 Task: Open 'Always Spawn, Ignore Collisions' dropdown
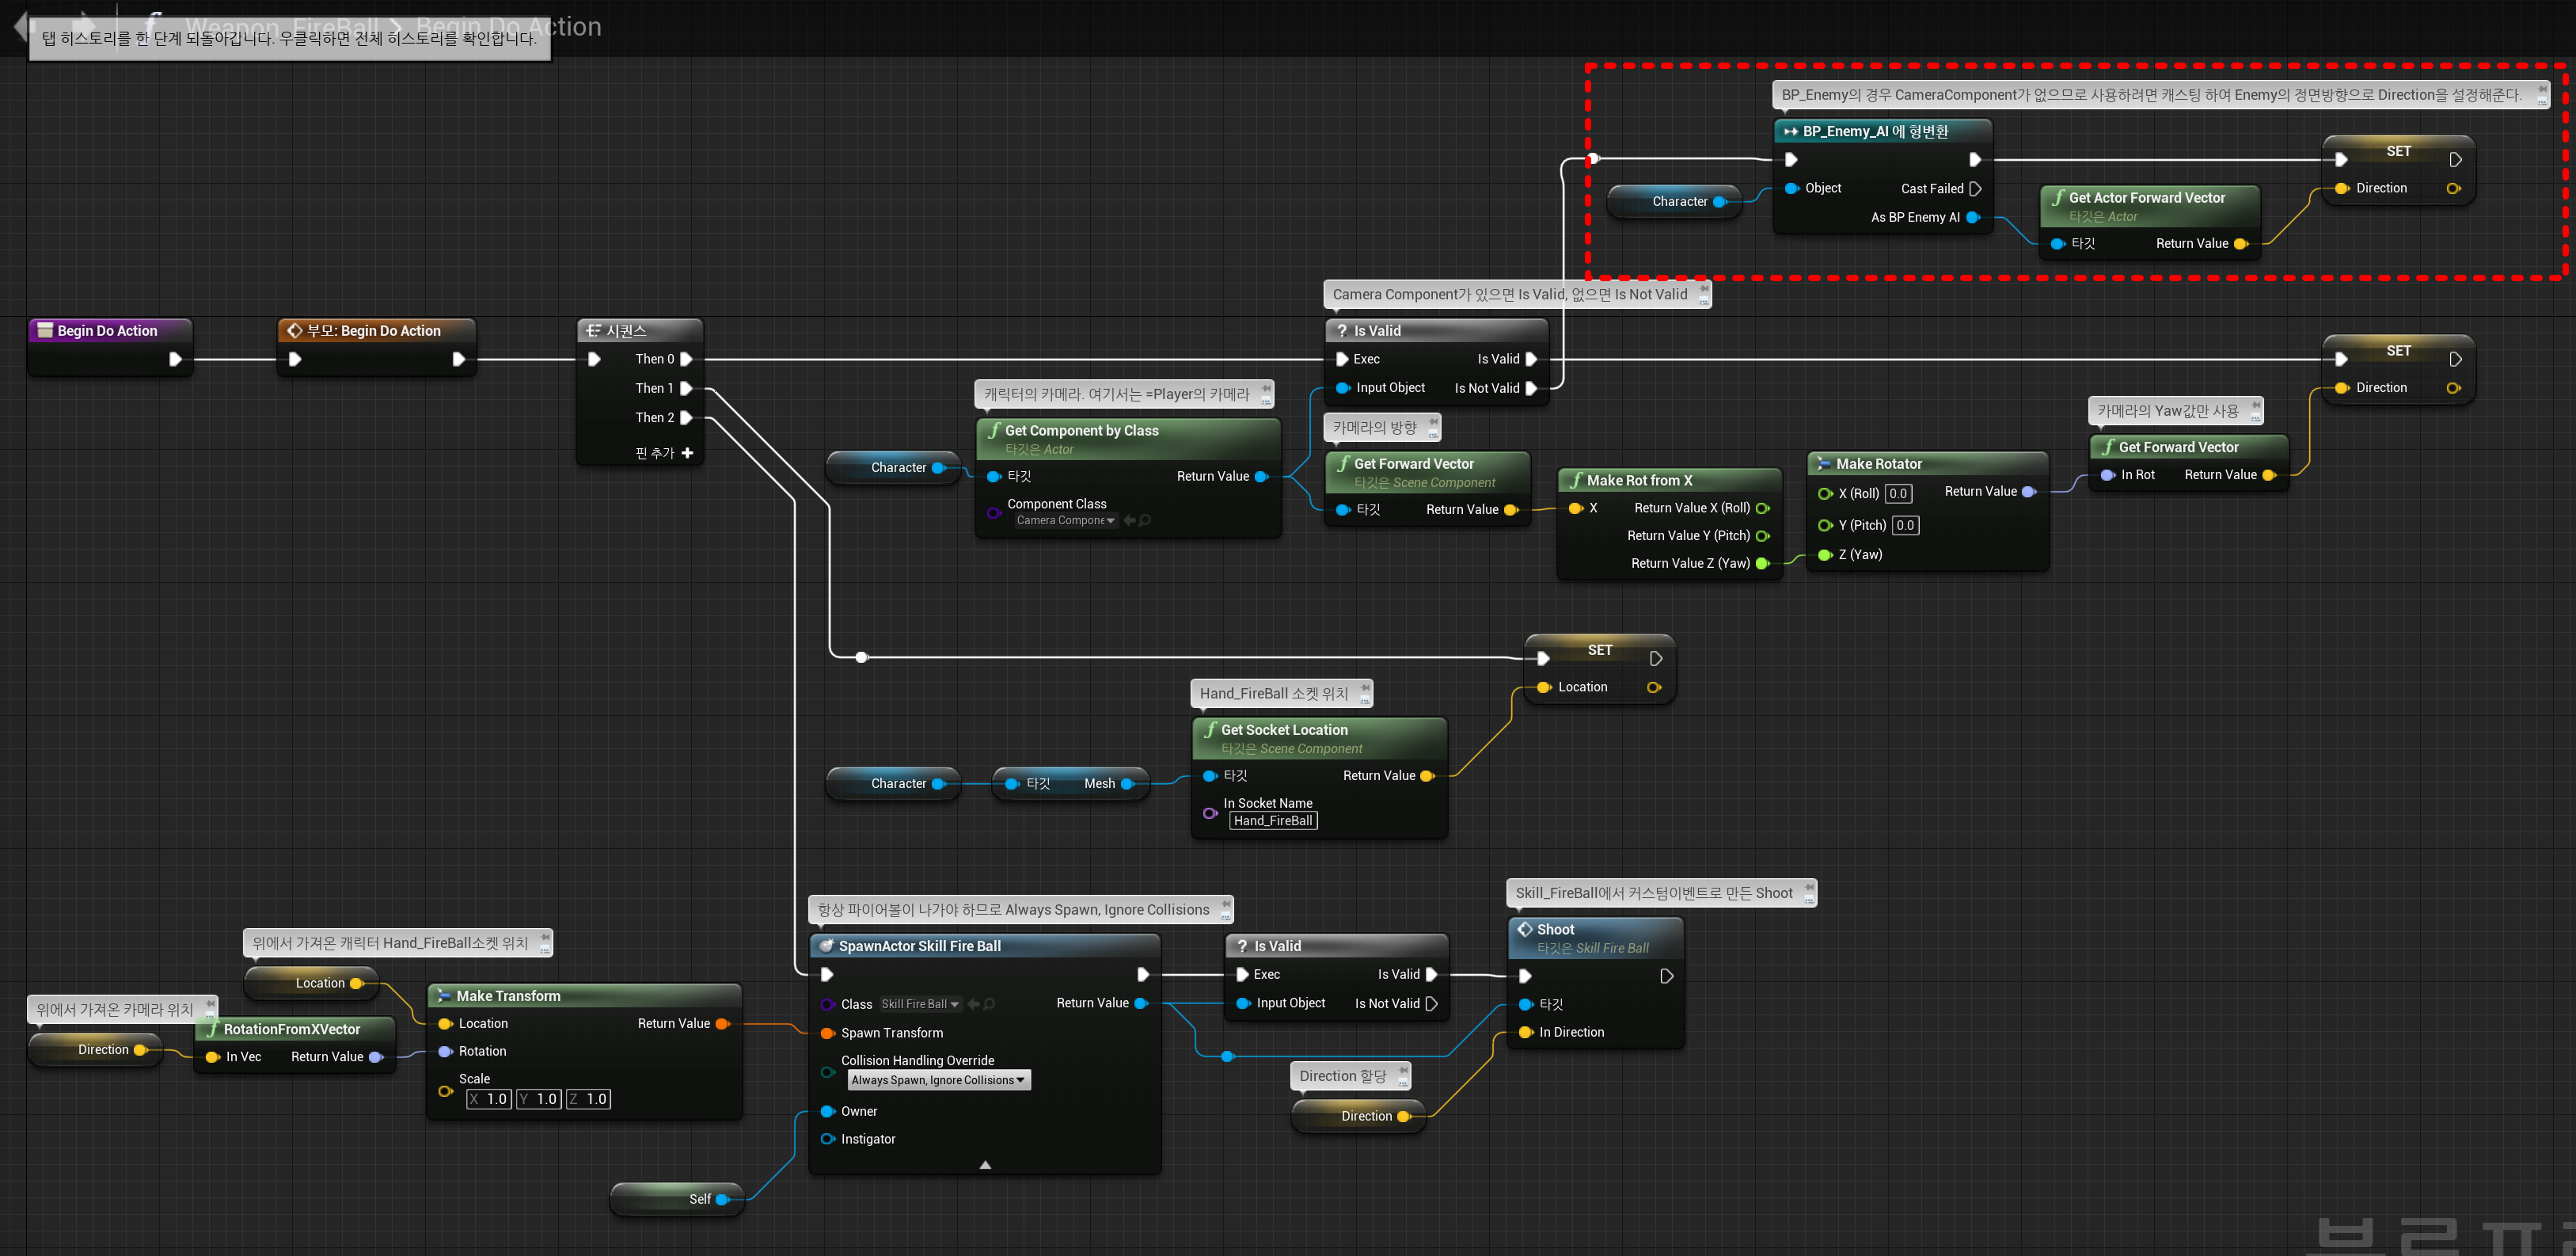click(938, 1080)
